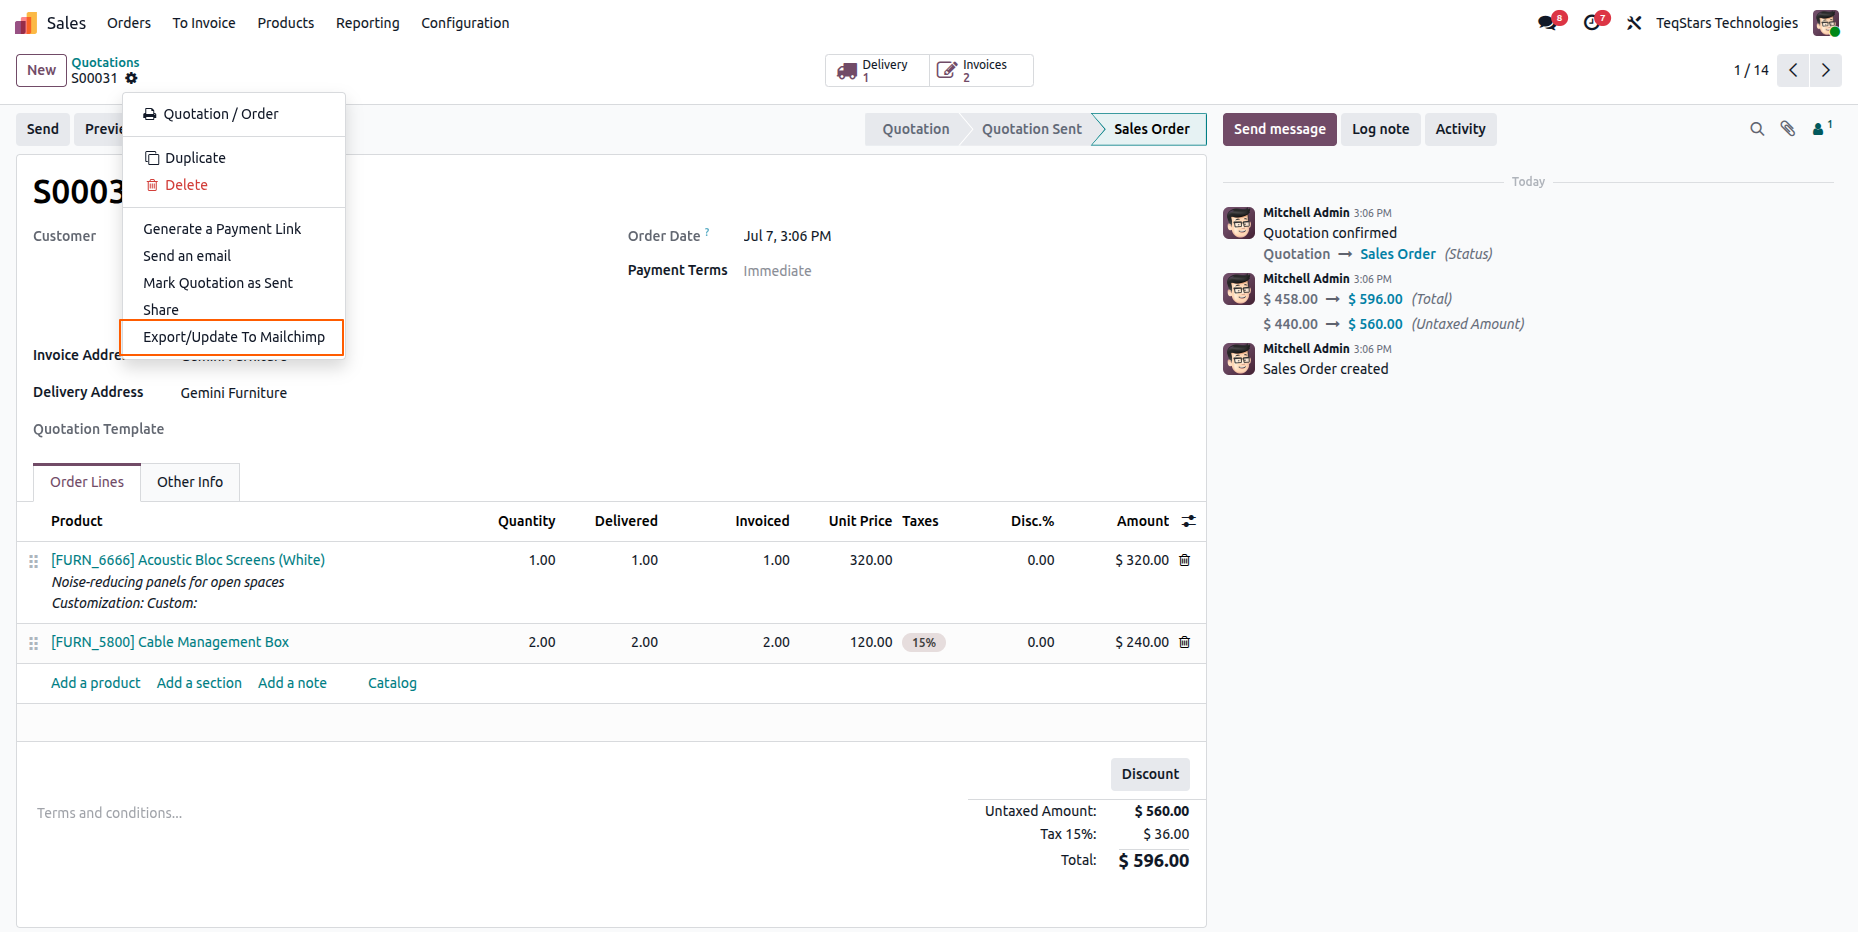Image resolution: width=1858 pixels, height=932 pixels.
Task: Open the column settings icon next to Amount
Action: coord(1189,521)
